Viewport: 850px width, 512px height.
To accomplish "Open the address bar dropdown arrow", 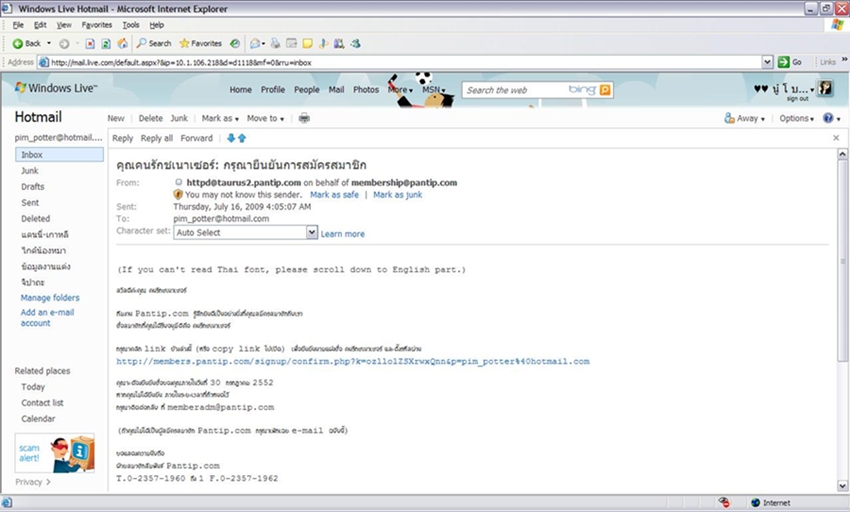I will pos(767,62).
